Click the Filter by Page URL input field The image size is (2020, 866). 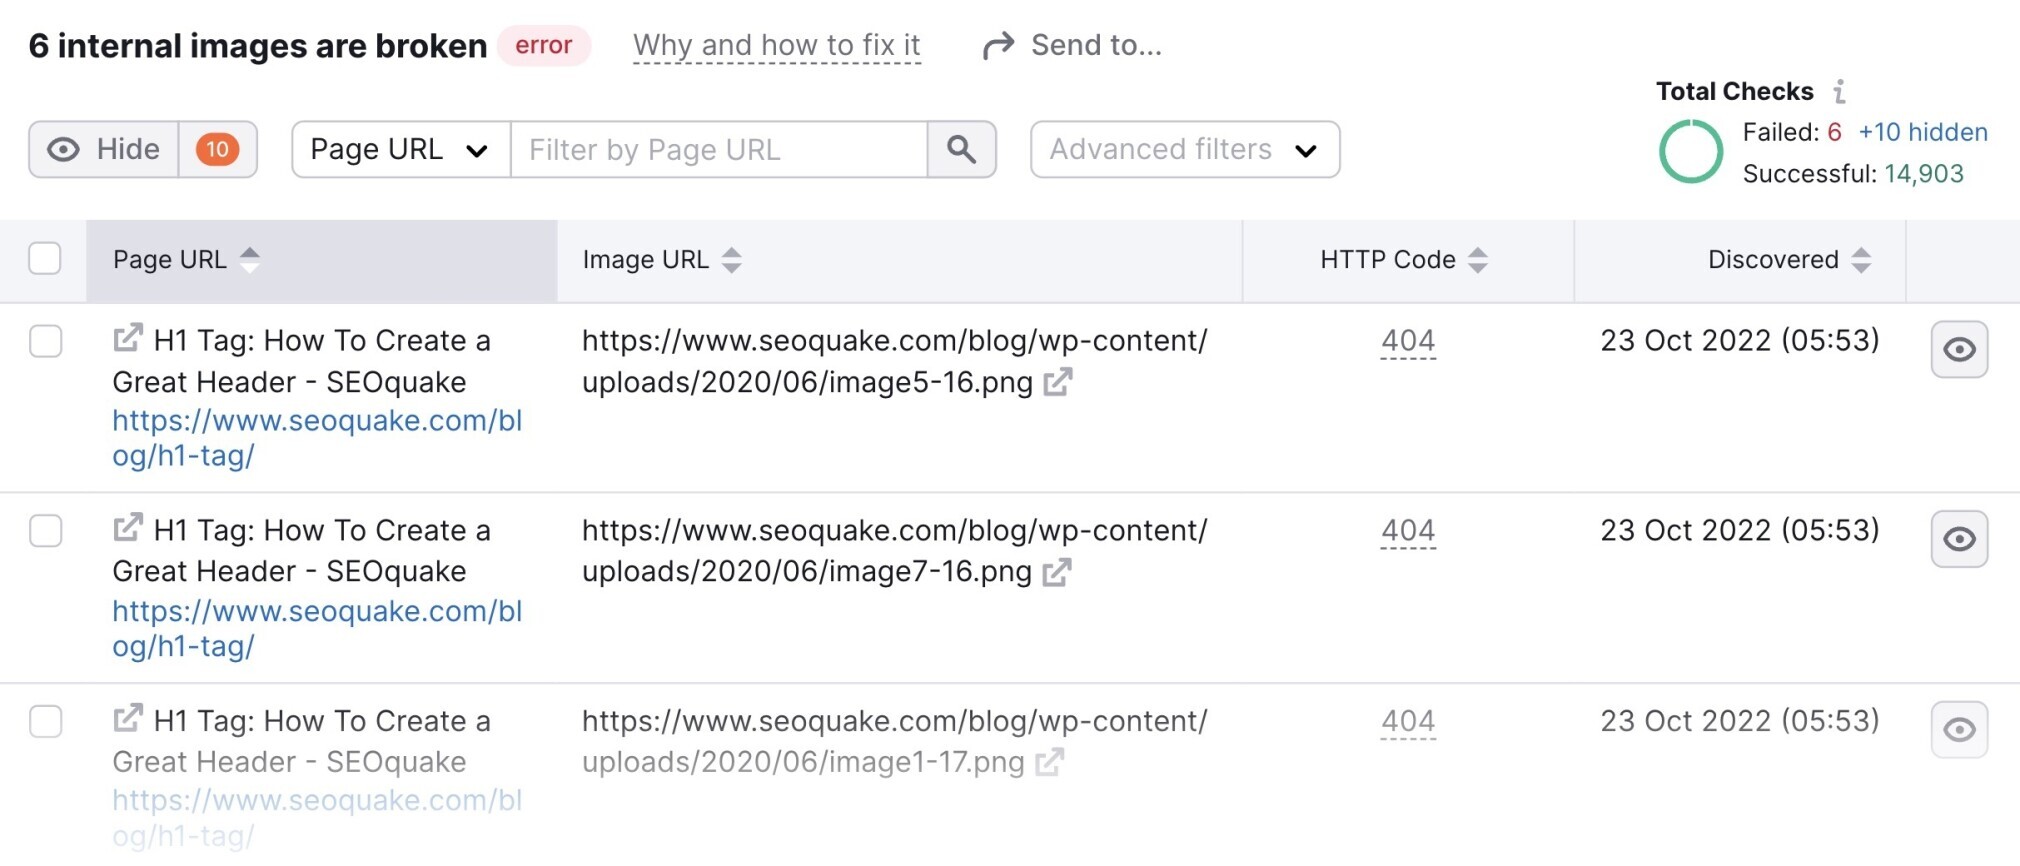719,150
